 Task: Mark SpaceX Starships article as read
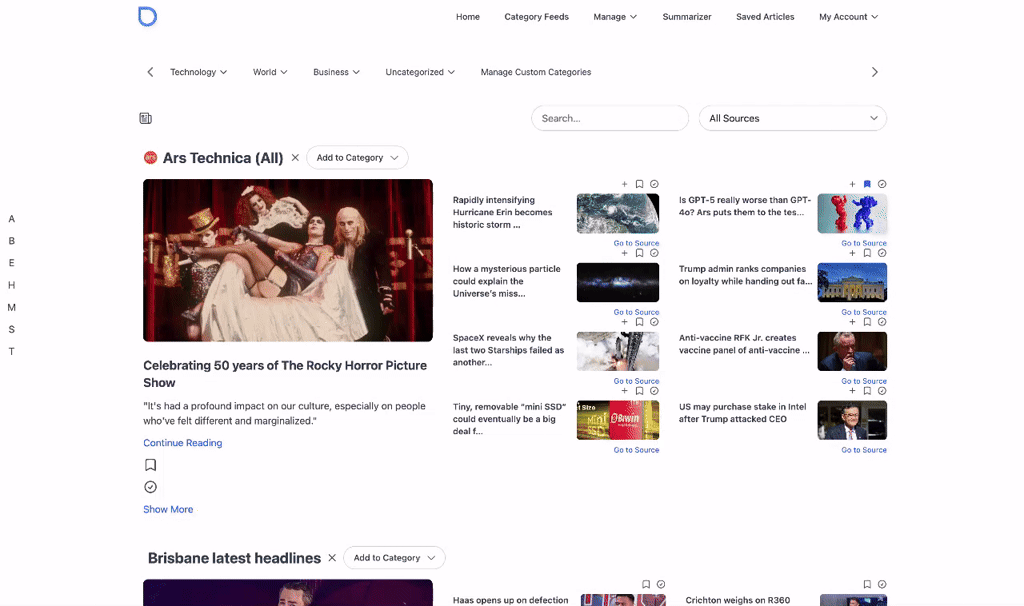(x=654, y=322)
